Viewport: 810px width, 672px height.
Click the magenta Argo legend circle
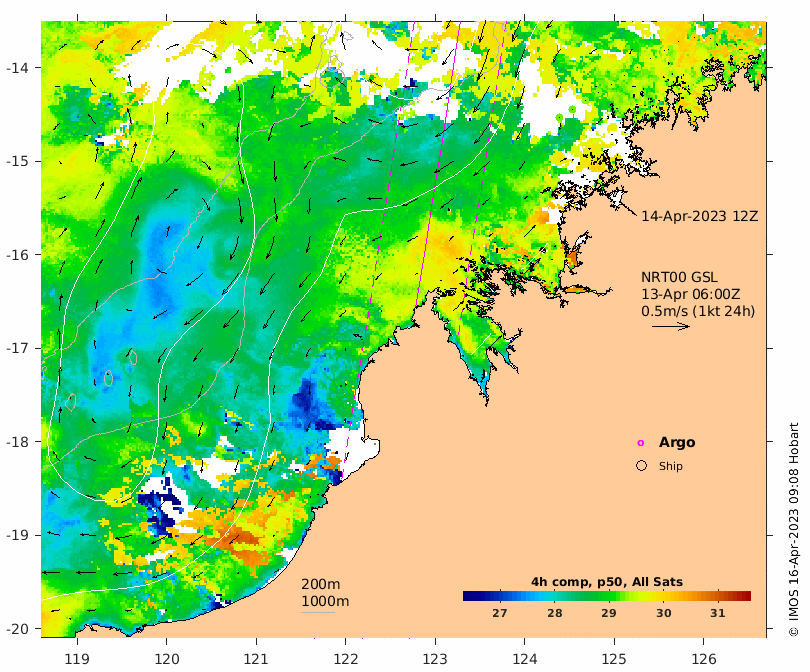click(x=641, y=443)
